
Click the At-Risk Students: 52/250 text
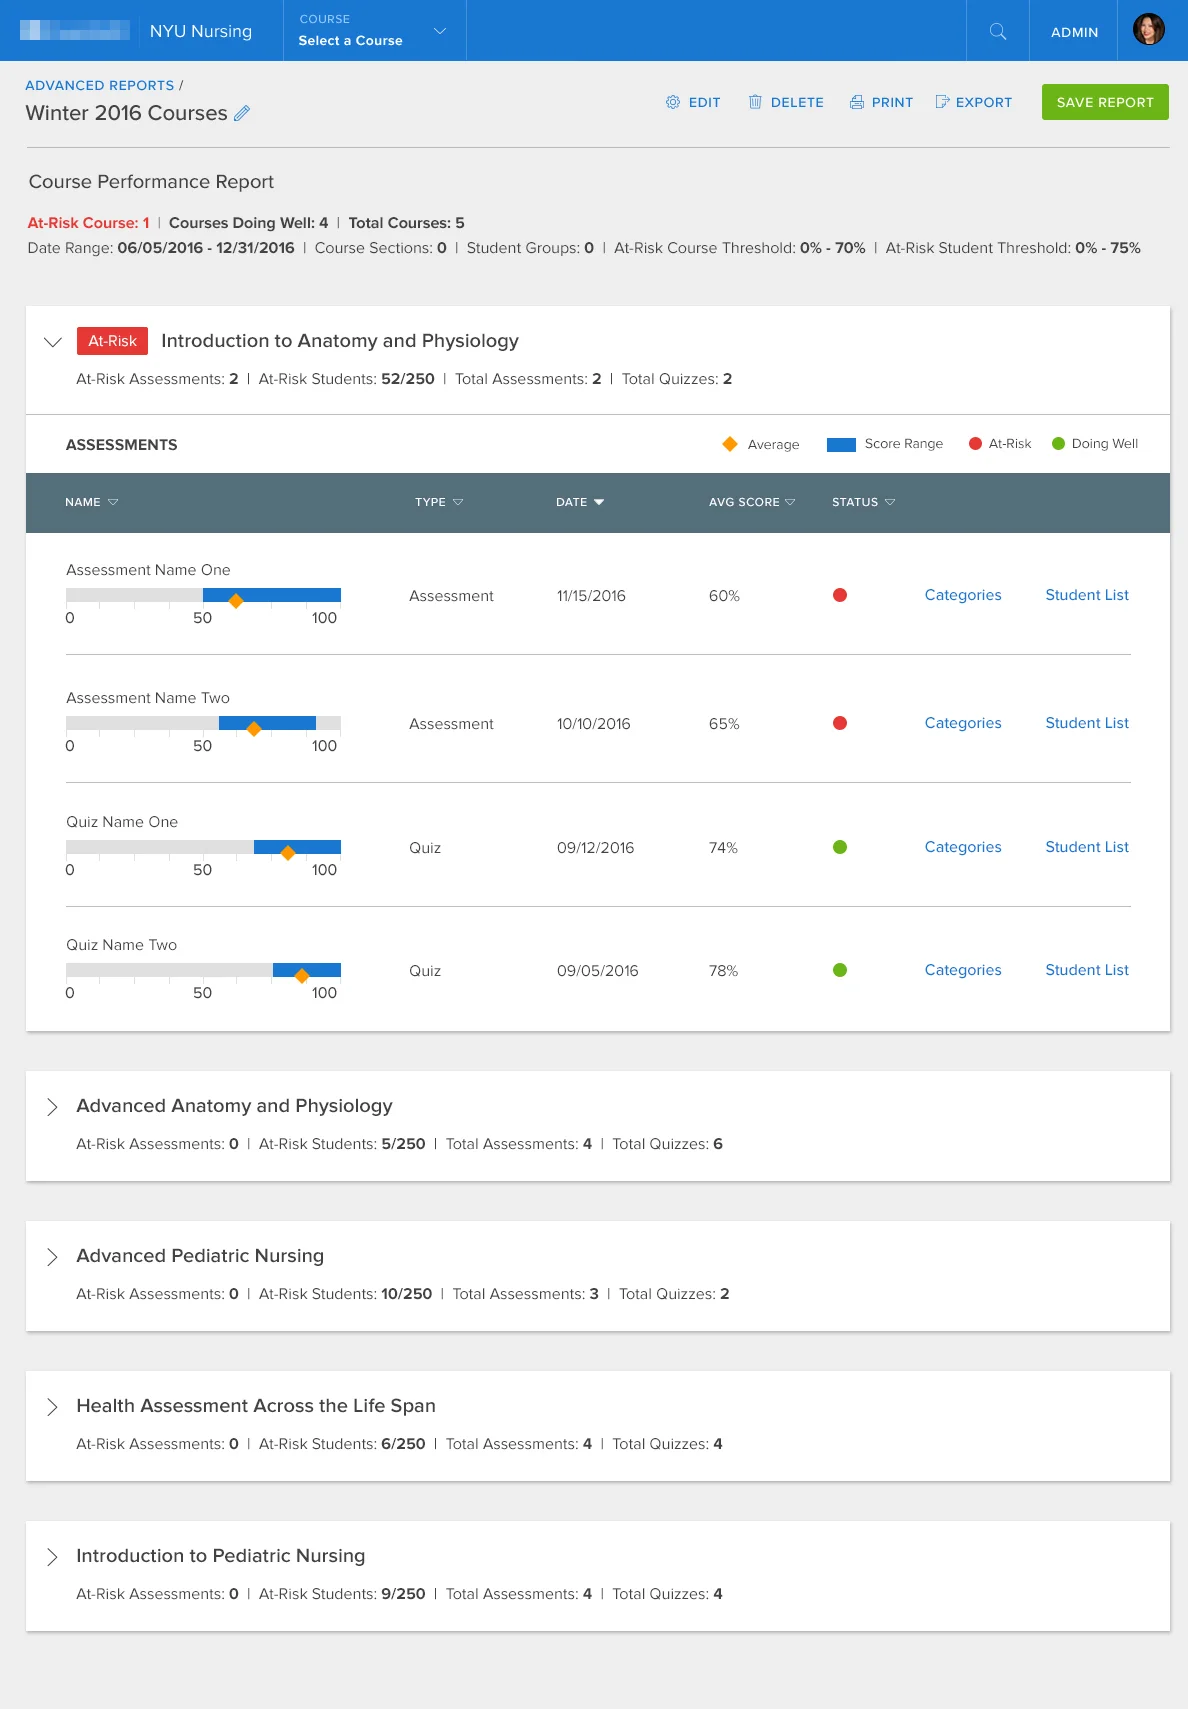pos(347,379)
